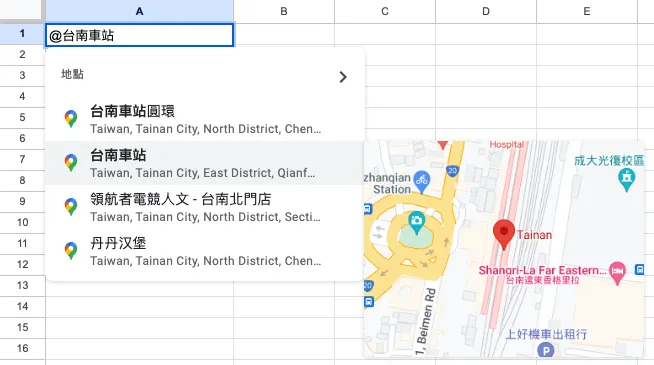The width and height of the screenshot is (654, 365).
Task: Click cell A1 input containing @台南車站
Action: tap(139, 35)
